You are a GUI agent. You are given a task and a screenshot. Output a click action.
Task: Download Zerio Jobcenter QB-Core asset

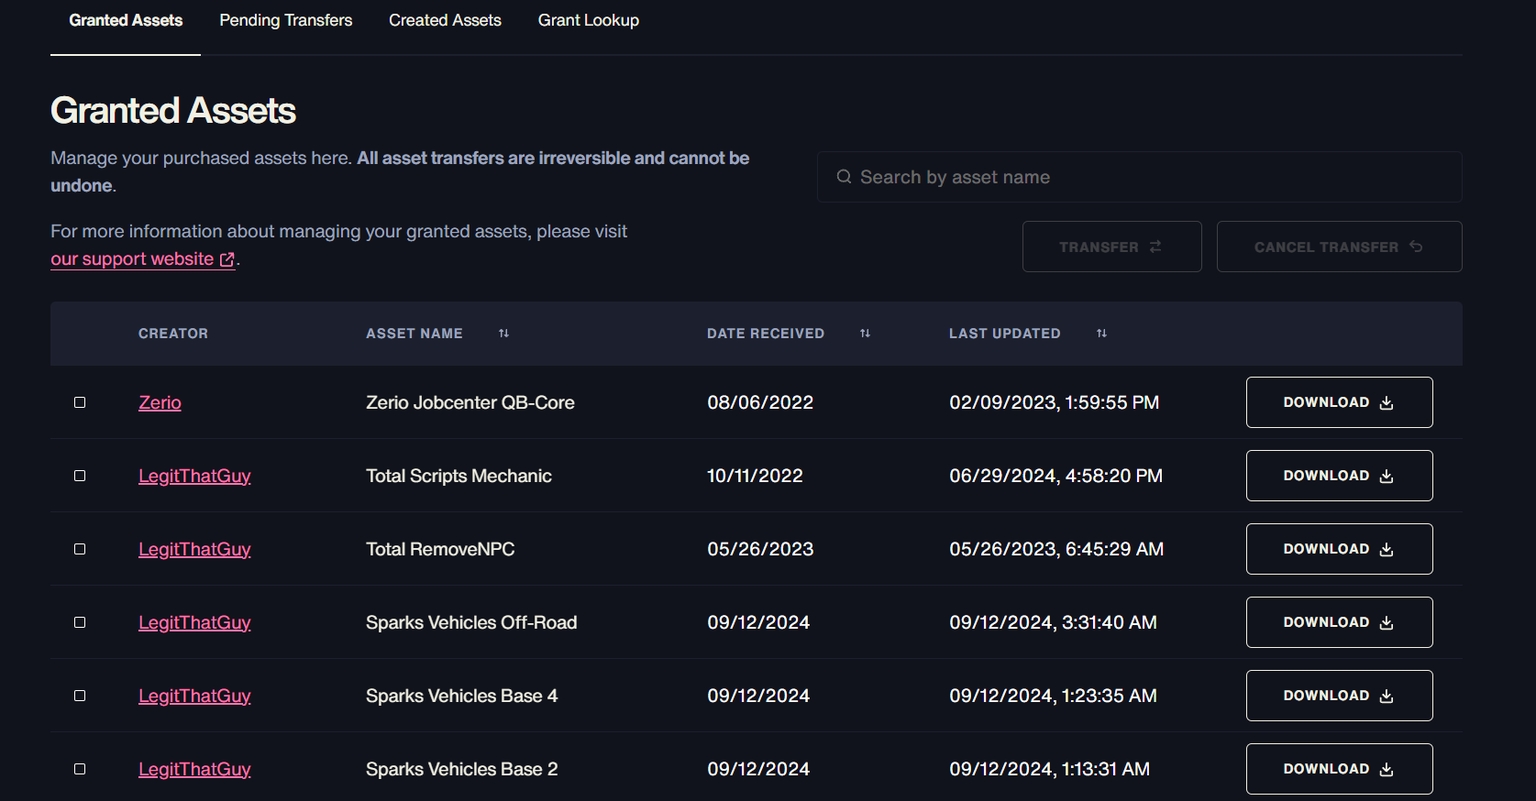[x=1339, y=402]
